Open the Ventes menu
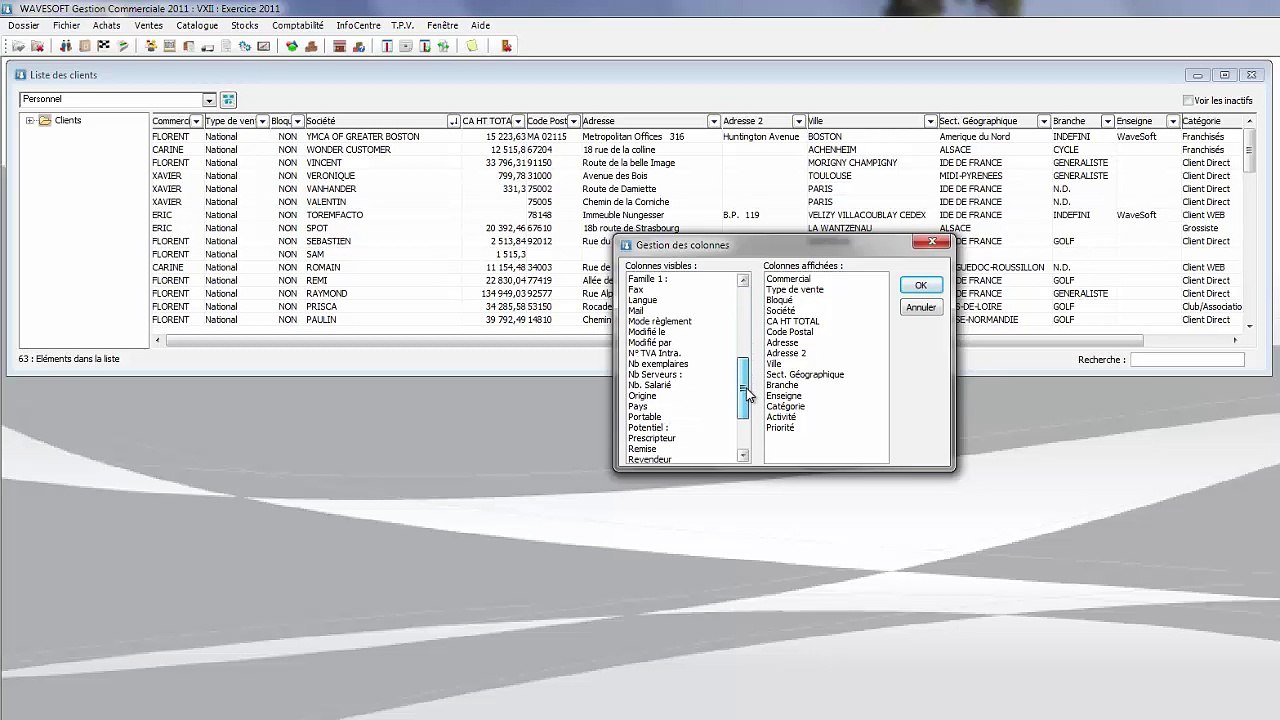This screenshot has height=720, width=1280. (149, 25)
